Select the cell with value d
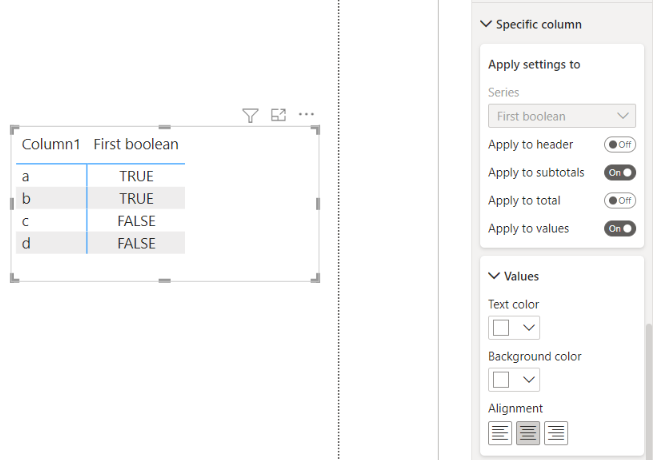653x460 pixels. click(x=51, y=243)
